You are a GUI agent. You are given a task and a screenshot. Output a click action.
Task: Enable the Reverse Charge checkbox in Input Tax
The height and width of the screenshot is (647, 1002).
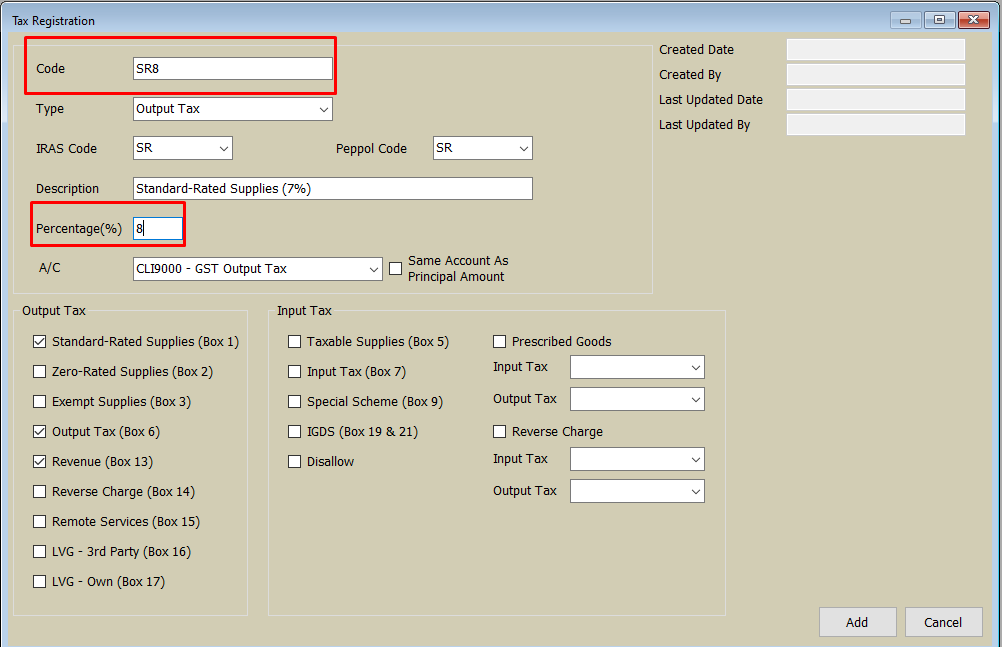(x=500, y=432)
